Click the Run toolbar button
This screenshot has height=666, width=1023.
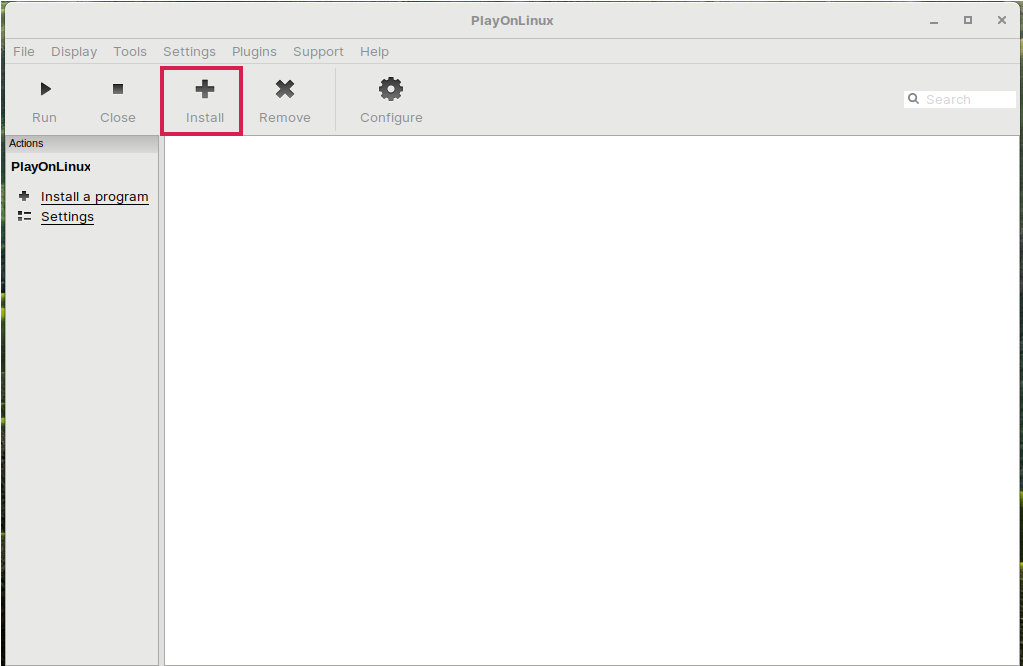(x=44, y=100)
